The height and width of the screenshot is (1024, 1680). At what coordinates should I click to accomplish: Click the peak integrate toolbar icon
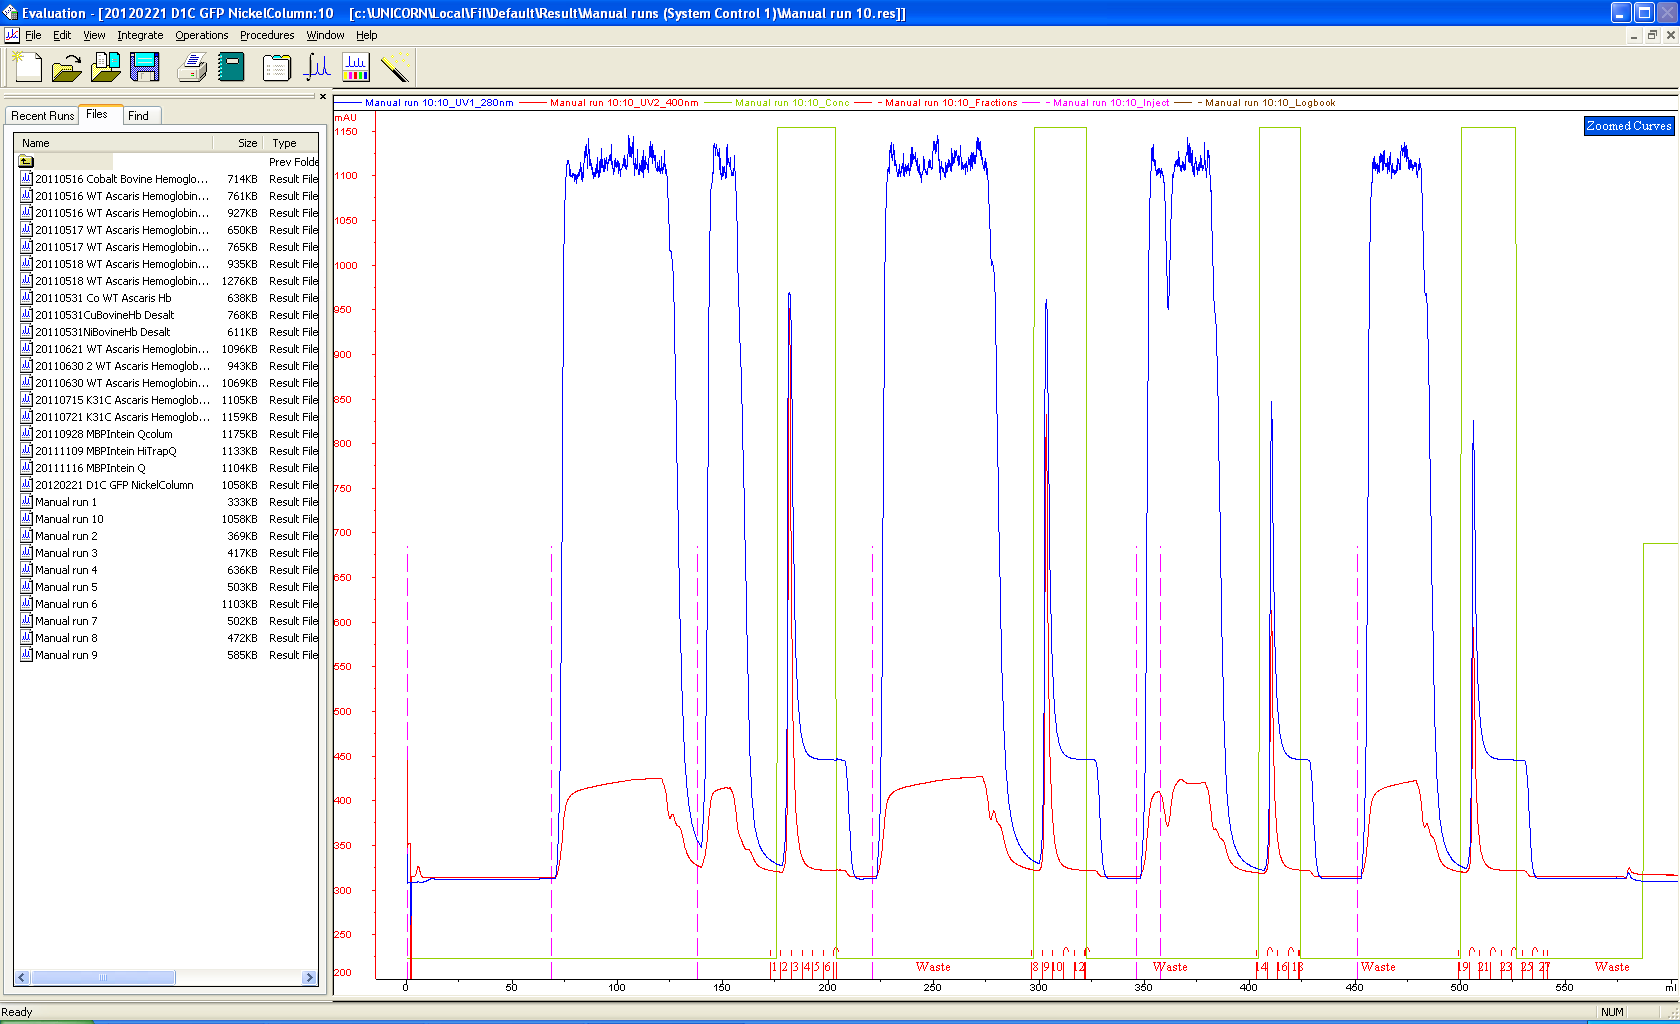(x=317, y=67)
